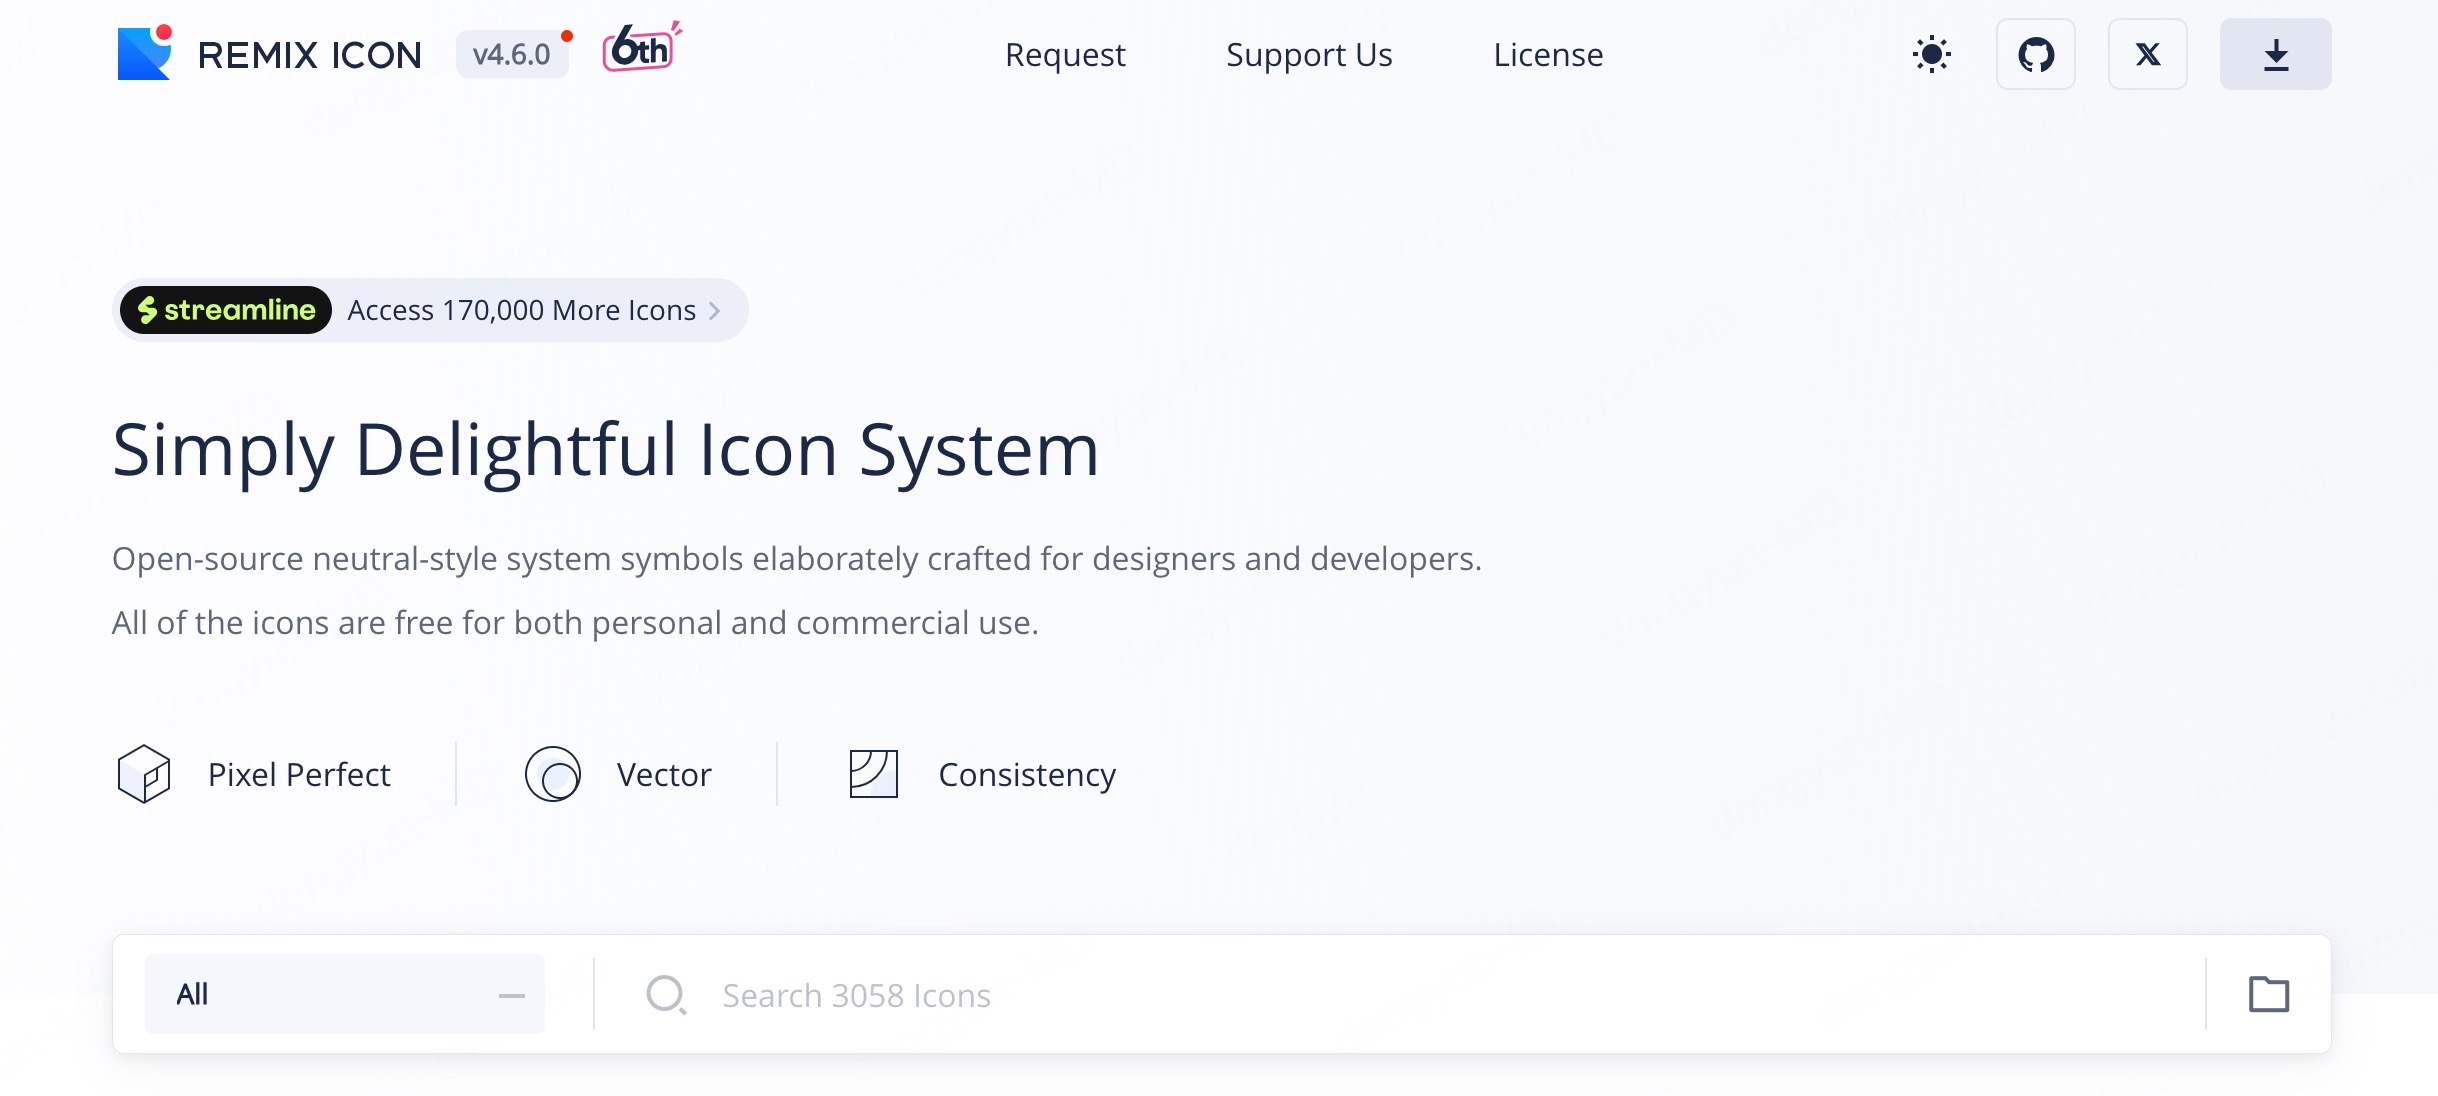Click the Consistency square icon

[x=874, y=774]
